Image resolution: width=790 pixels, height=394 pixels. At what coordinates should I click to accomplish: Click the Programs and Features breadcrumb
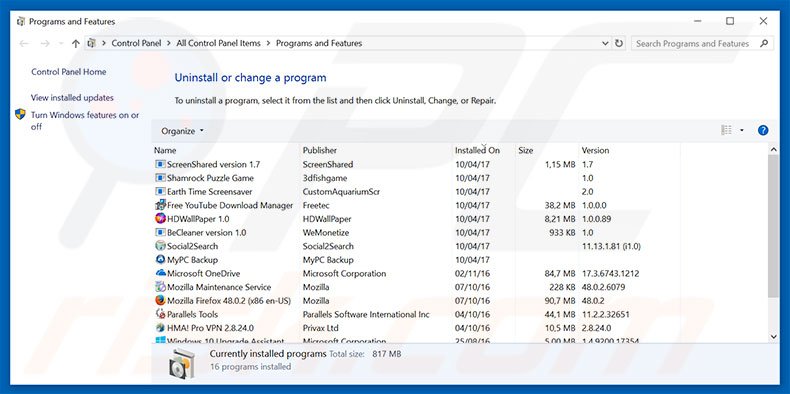pyautogui.click(x=319, y=43)
